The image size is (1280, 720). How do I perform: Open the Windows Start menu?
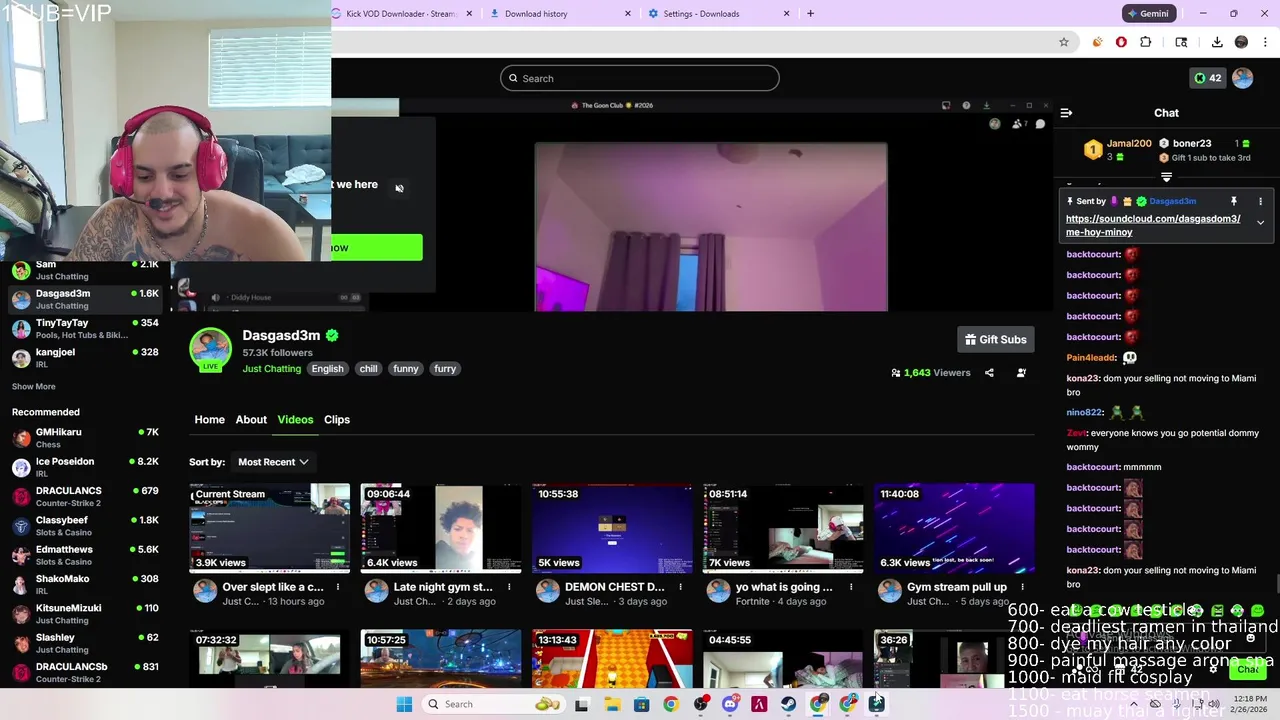404,704
